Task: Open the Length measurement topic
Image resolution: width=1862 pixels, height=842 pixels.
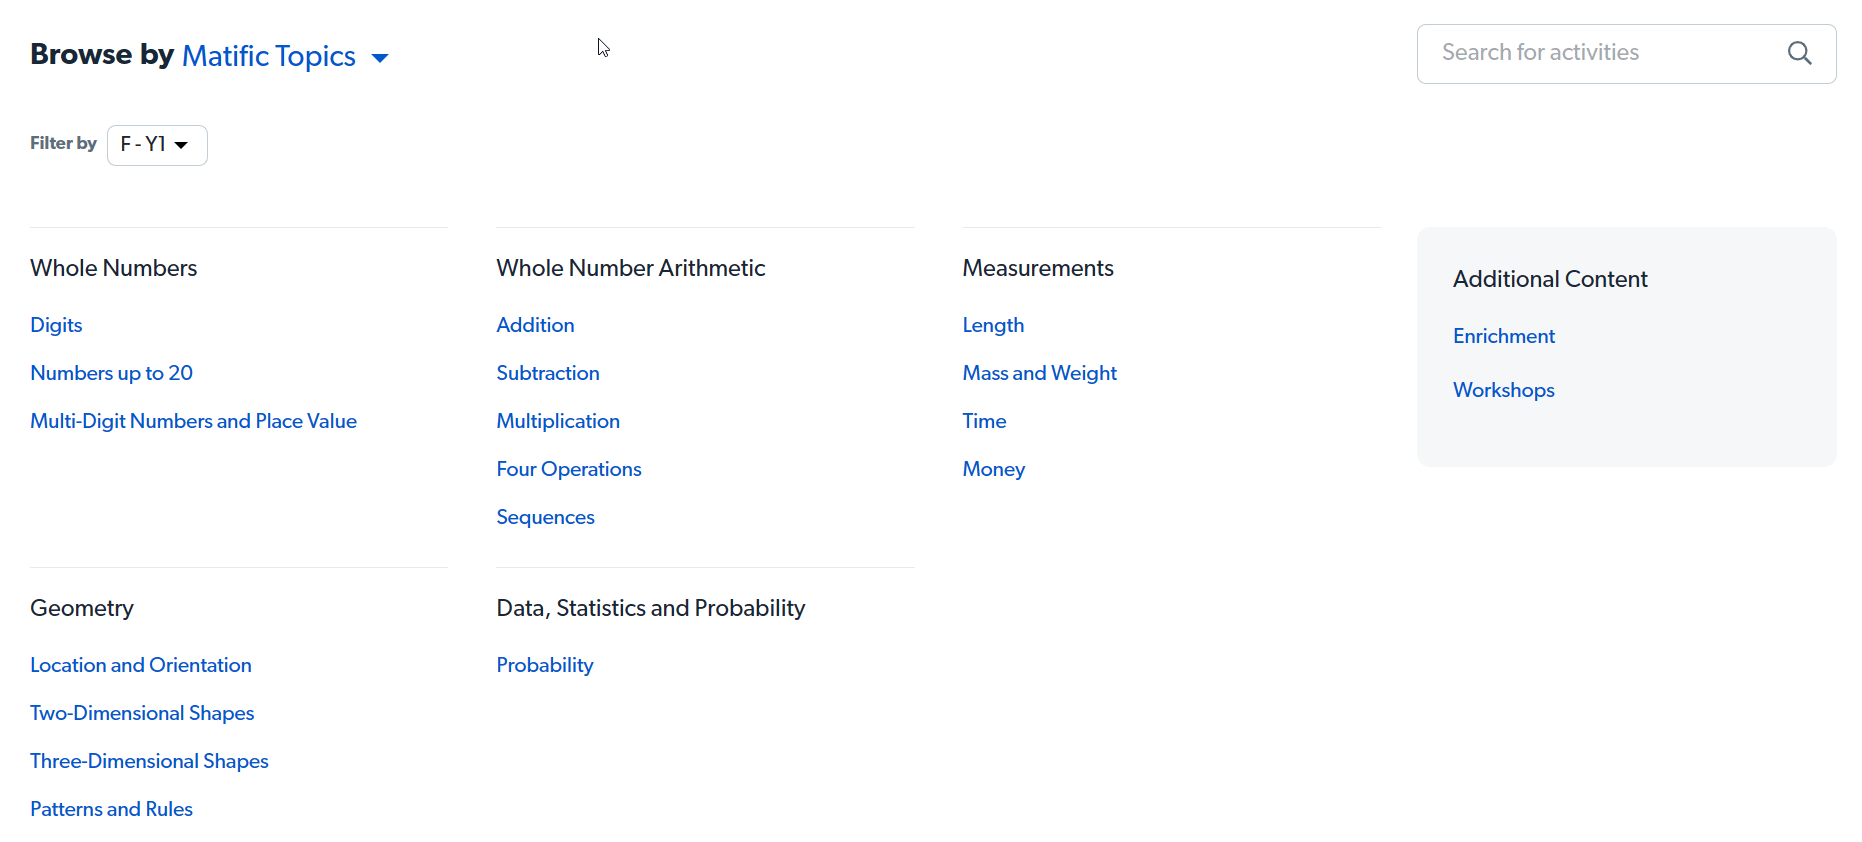Action: [x=993, y=325]
